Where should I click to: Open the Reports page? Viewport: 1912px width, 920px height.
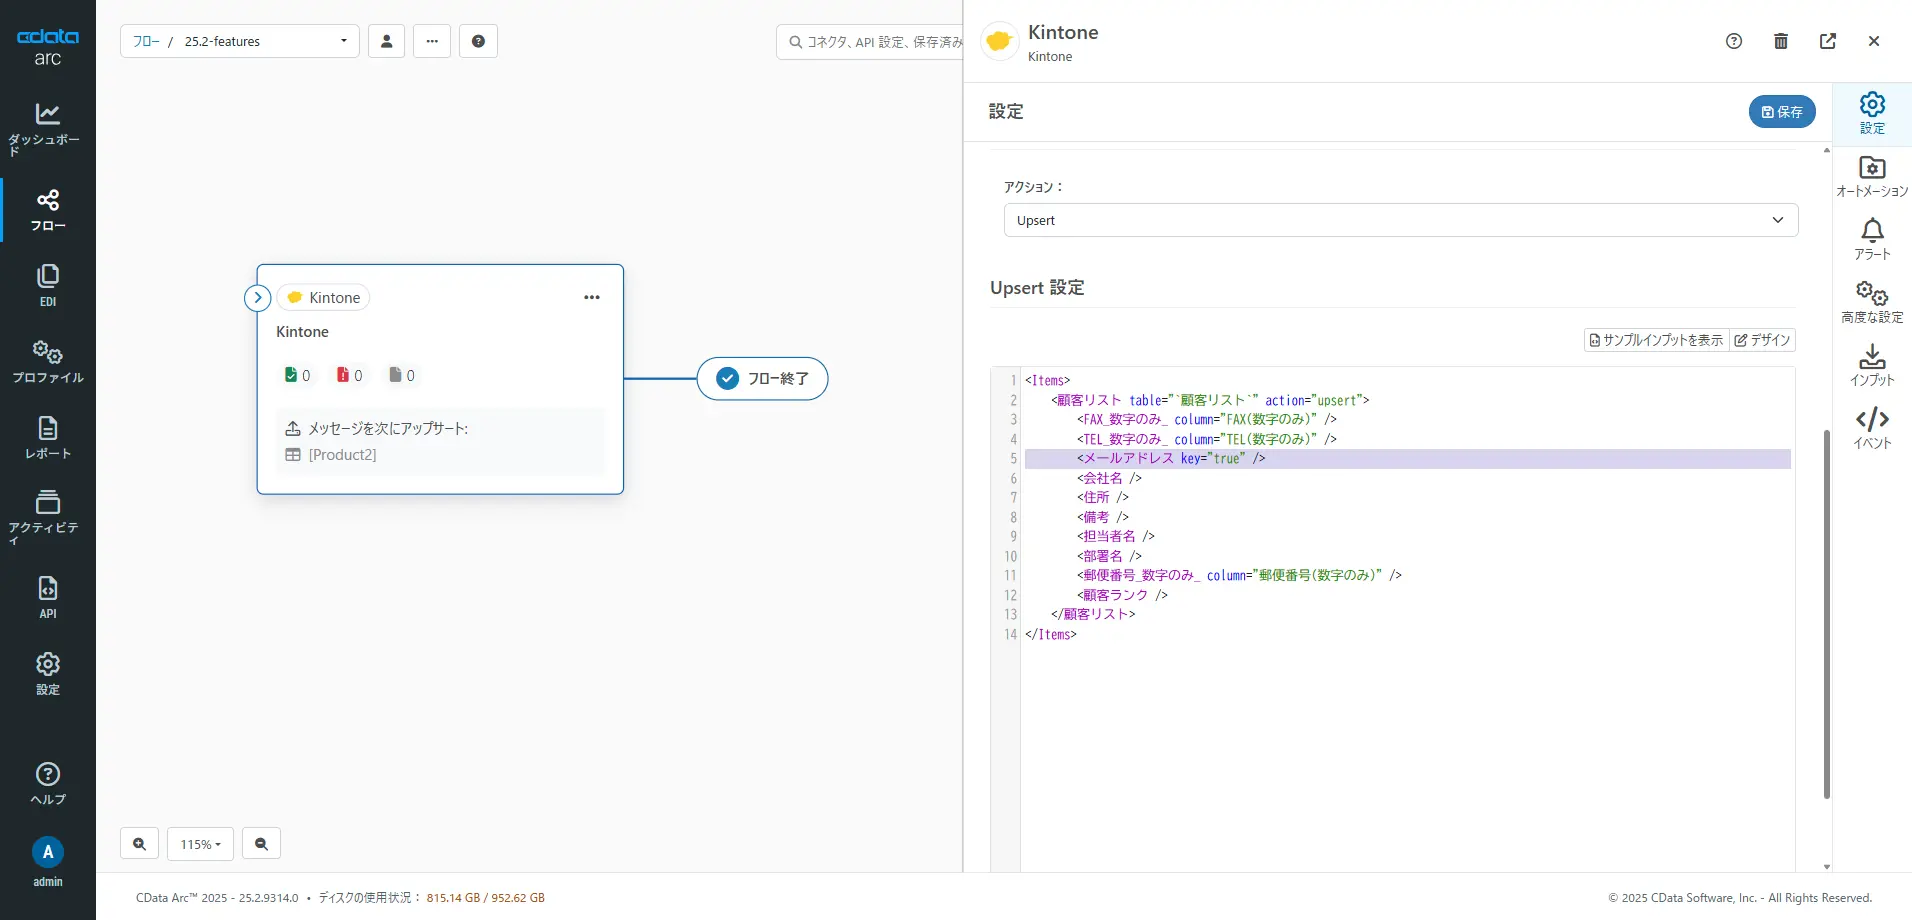[47, 437]
